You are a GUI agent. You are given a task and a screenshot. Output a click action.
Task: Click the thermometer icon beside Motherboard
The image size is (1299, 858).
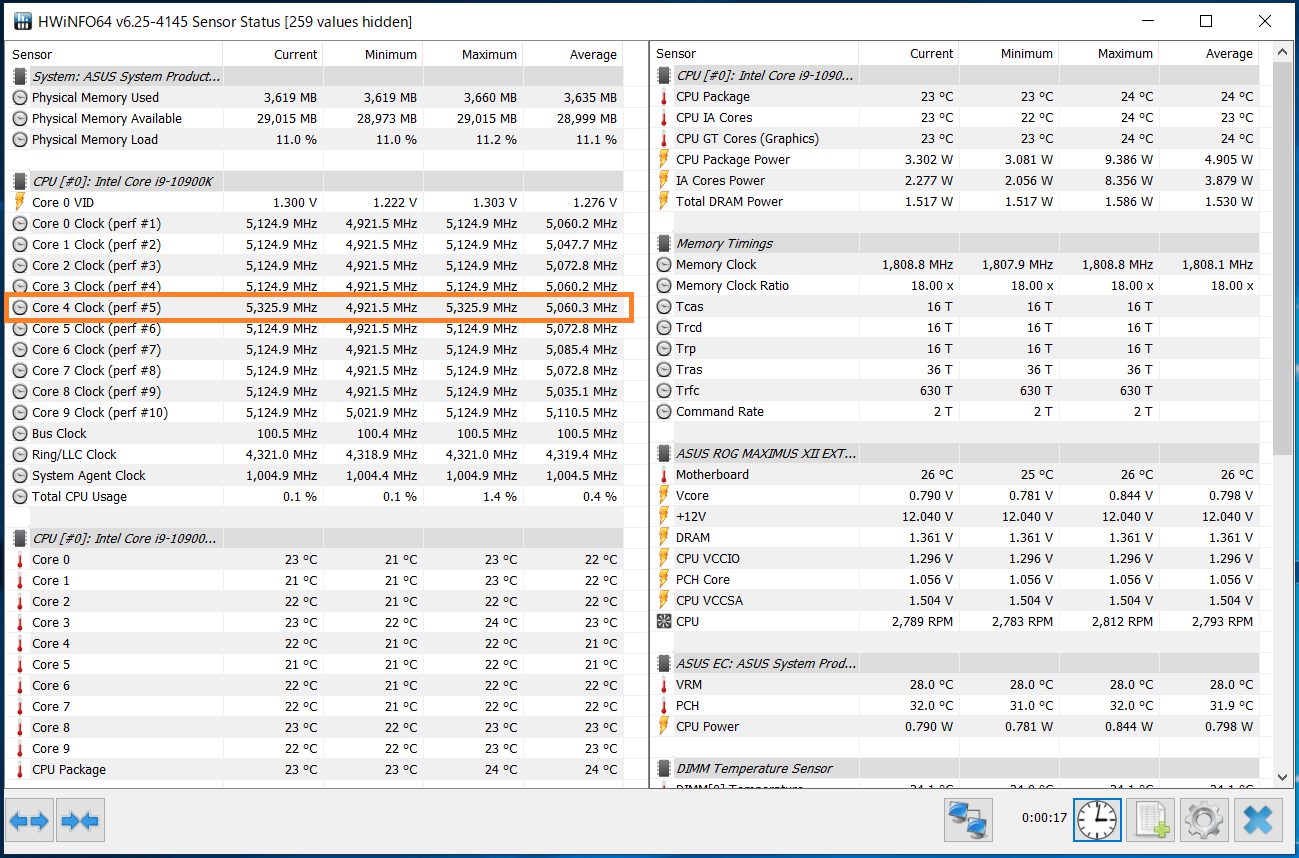click(x=664, y=475)
